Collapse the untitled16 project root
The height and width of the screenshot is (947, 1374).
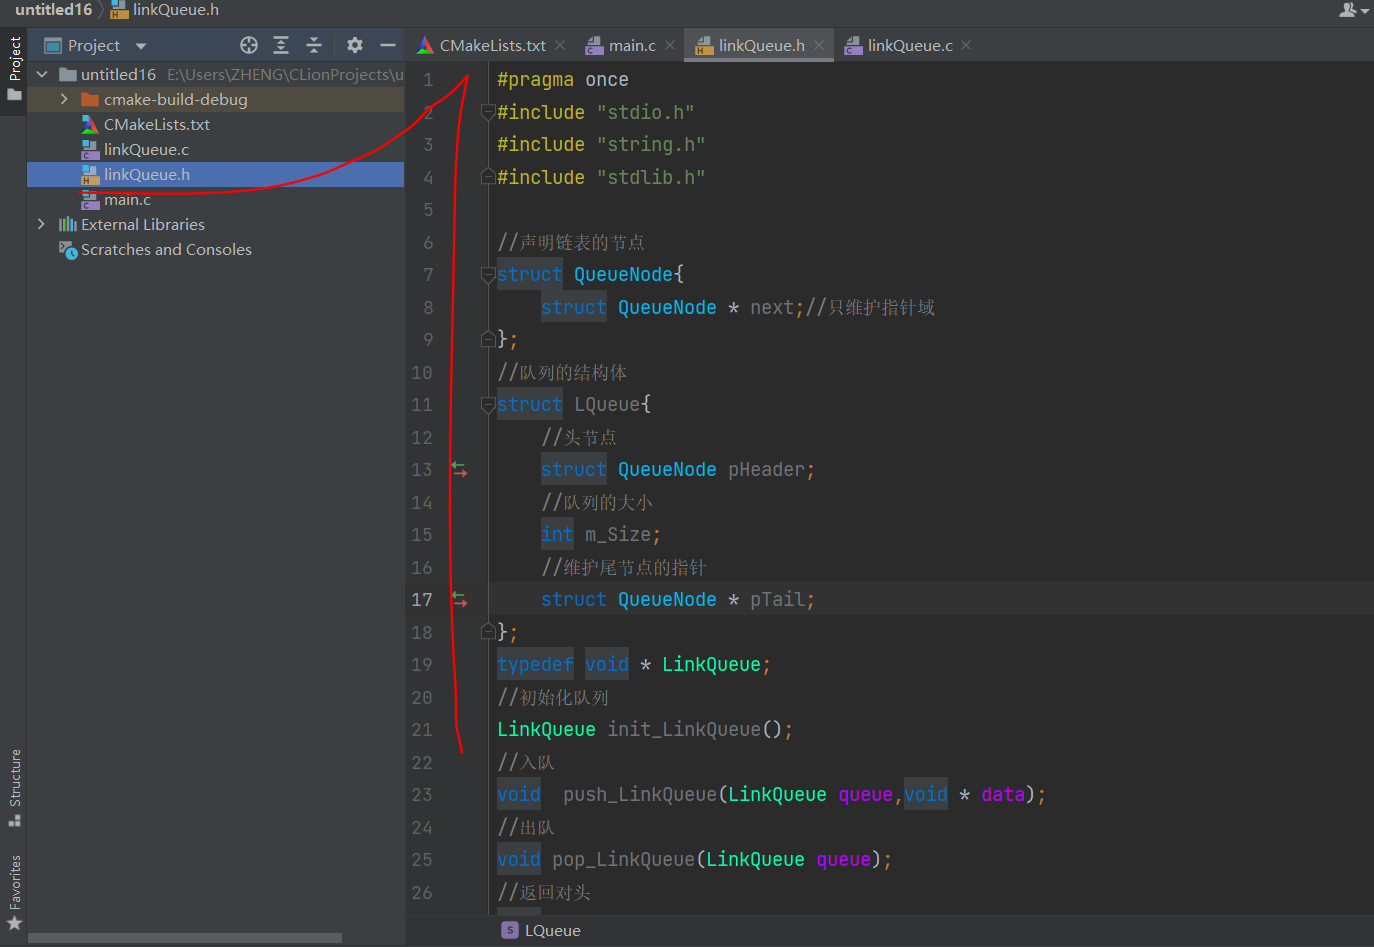(42, 74)
